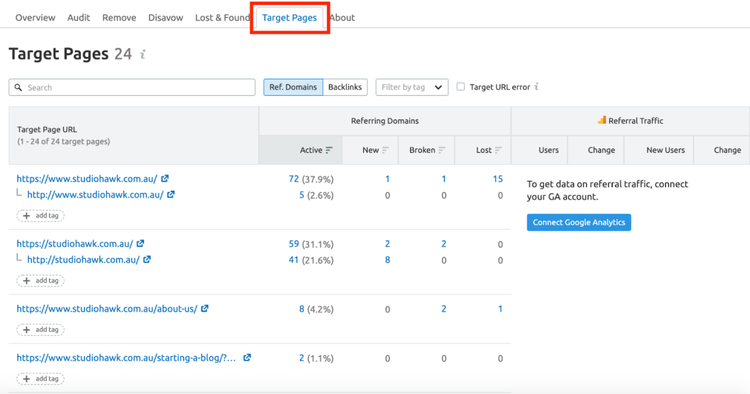Open external link icon for https://www.studiohawk.com.au/
The image size is (750, 394).
pos(165,178)
